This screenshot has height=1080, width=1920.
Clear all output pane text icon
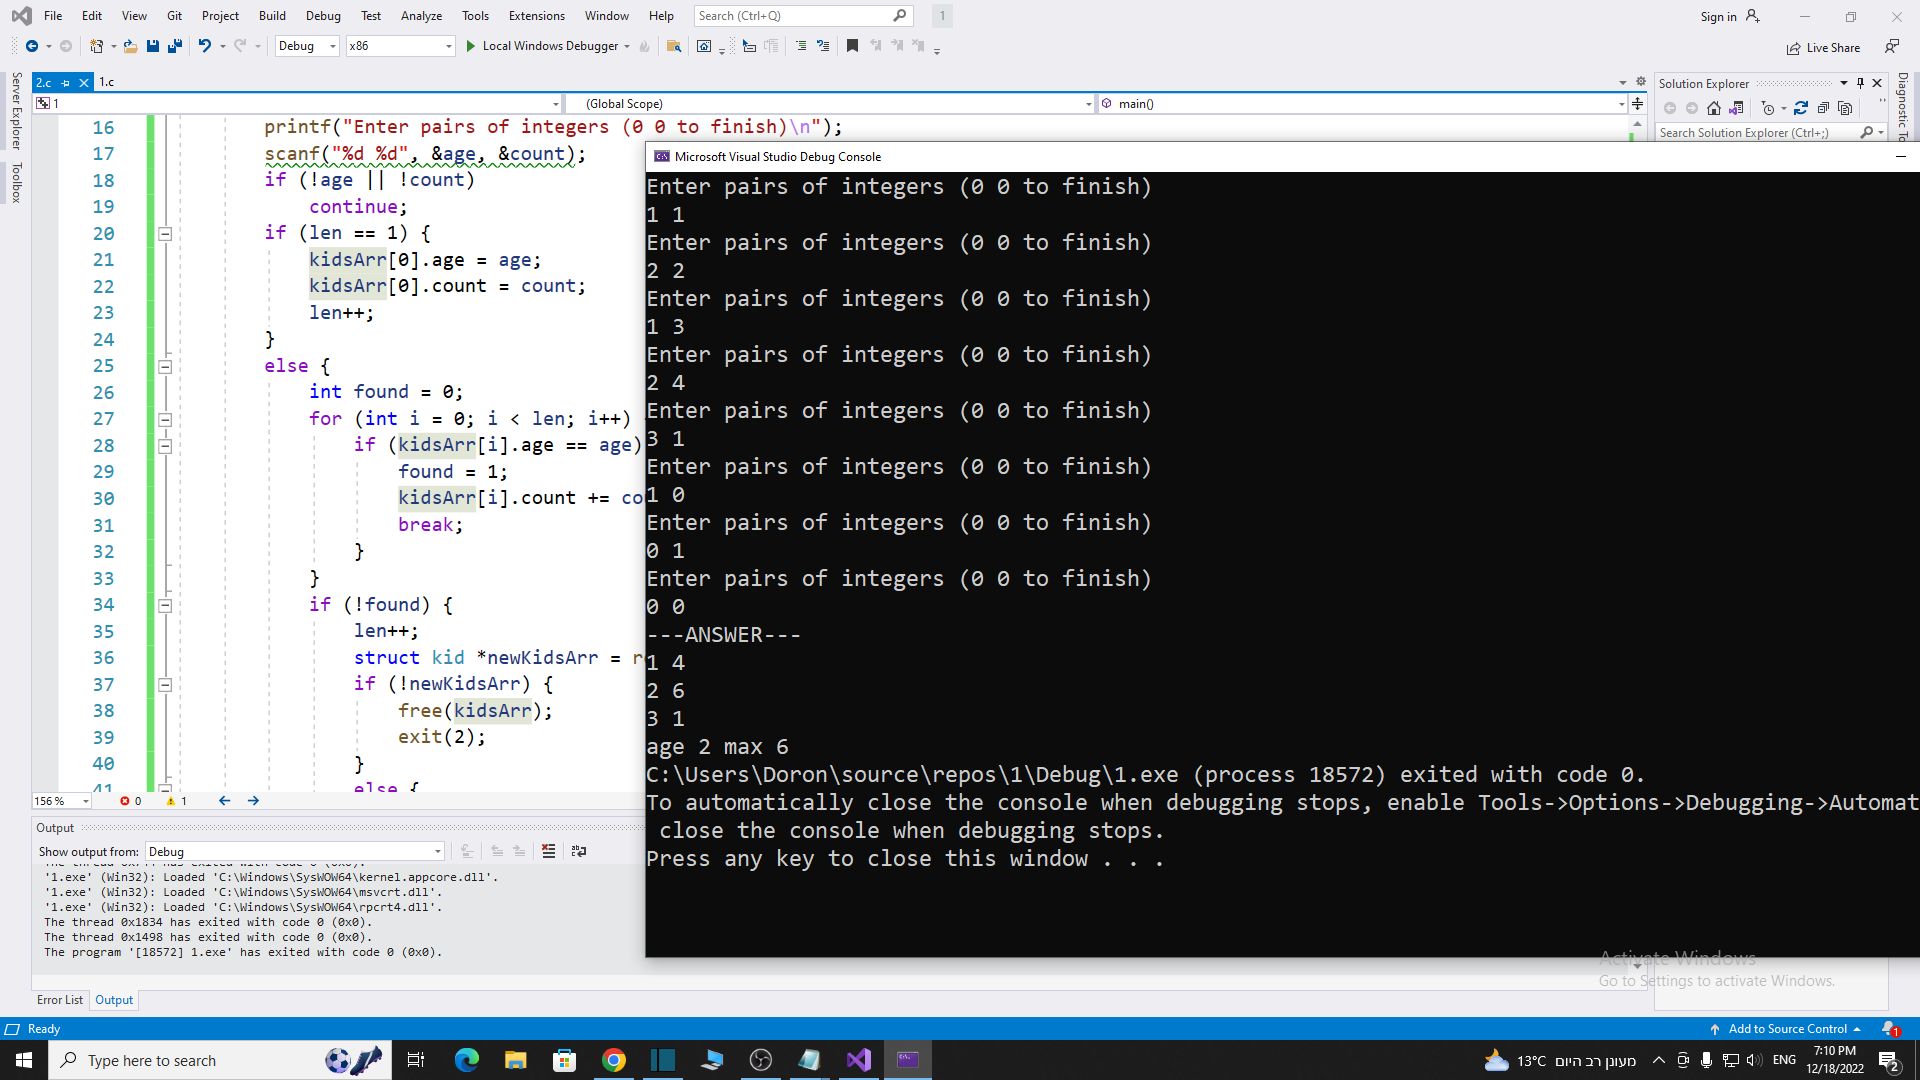click(548, 851)
